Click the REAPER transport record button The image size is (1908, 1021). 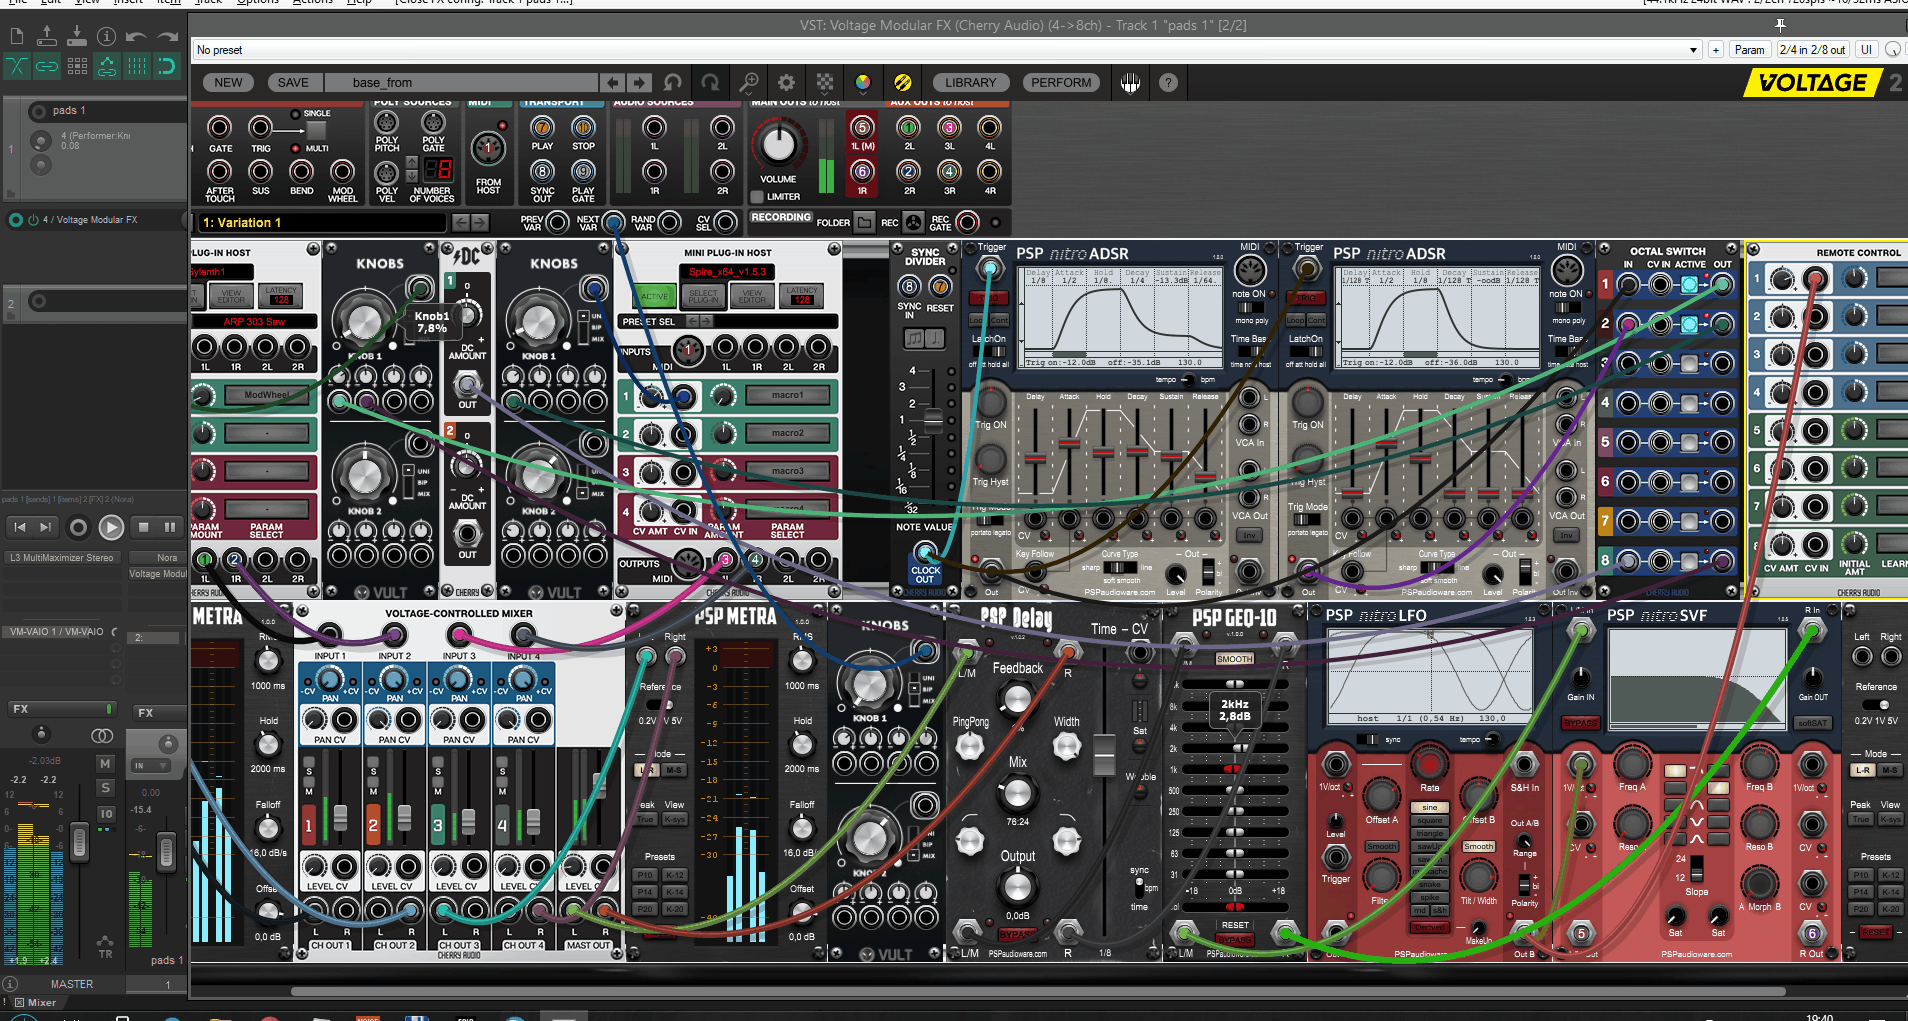point(78,526)
